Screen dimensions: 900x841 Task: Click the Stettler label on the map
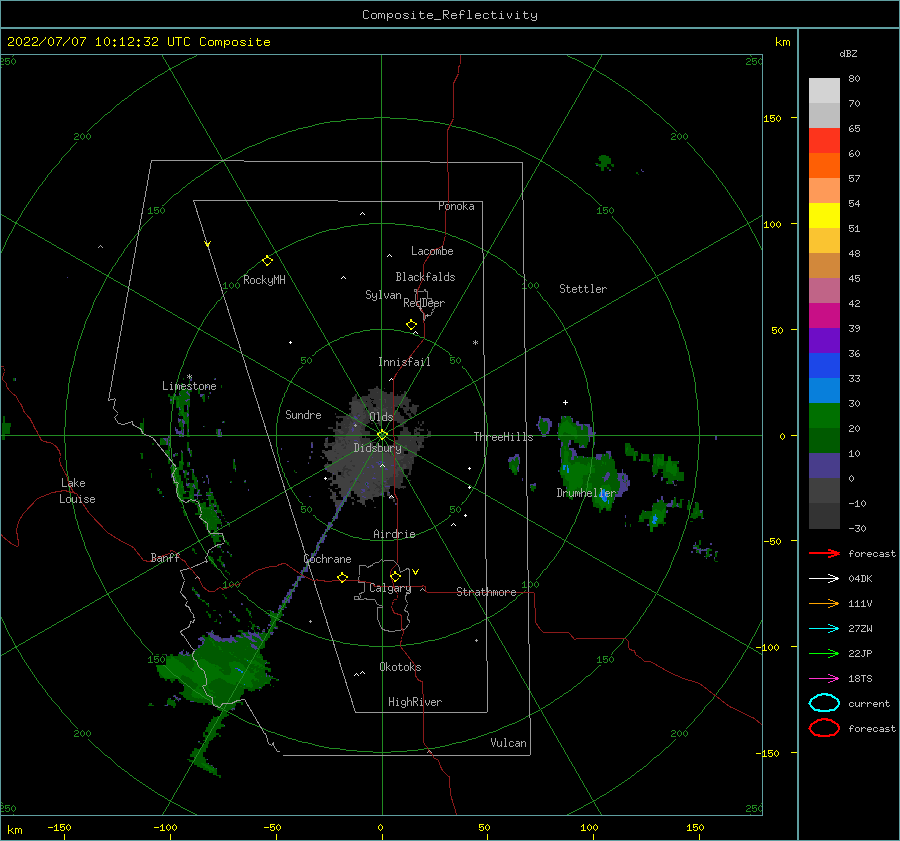coord(583,289)
